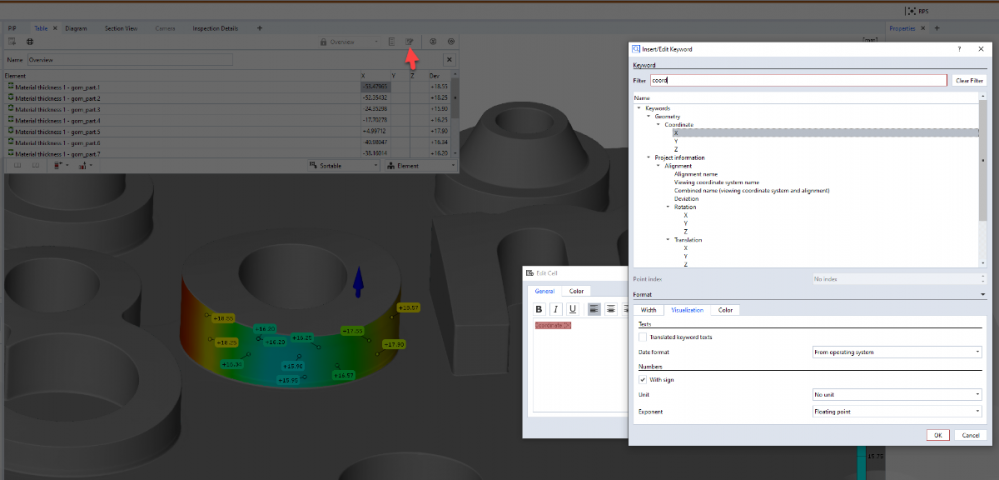Open the Unit dropdown
The image size is (999, 480).
click(897, 394)
